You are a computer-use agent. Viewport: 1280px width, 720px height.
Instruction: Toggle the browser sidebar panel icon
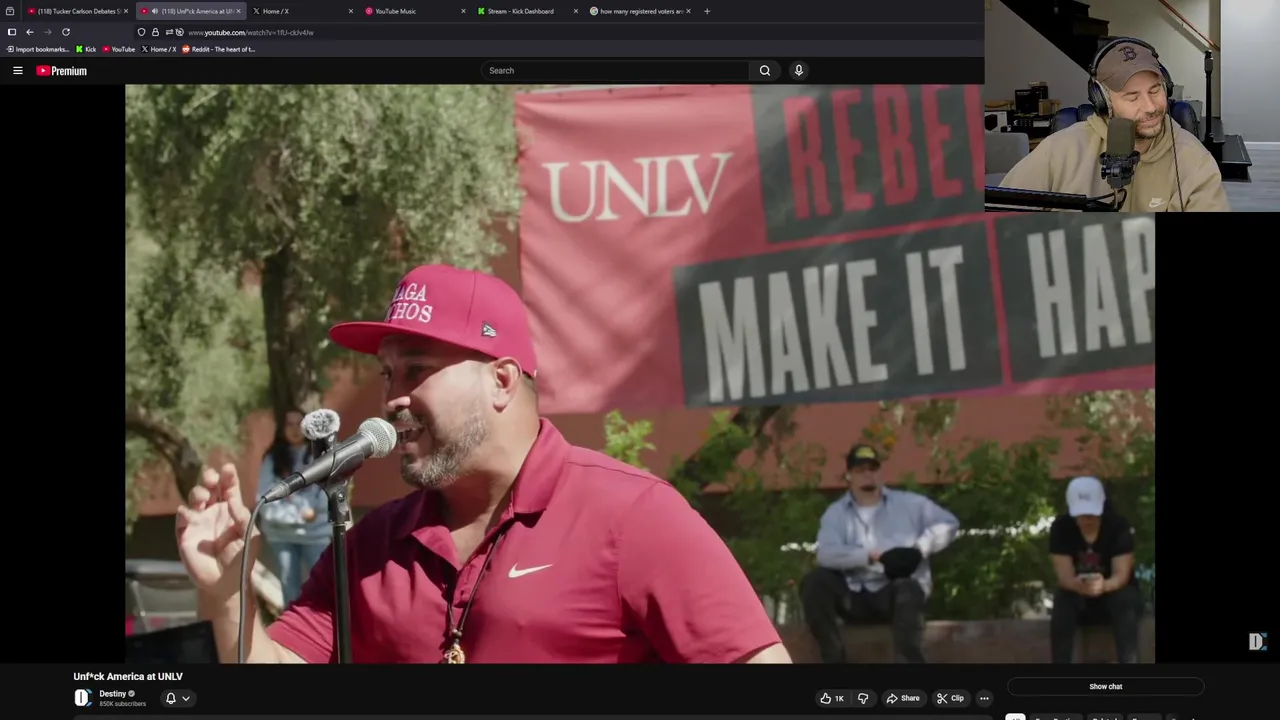point(11,32)
